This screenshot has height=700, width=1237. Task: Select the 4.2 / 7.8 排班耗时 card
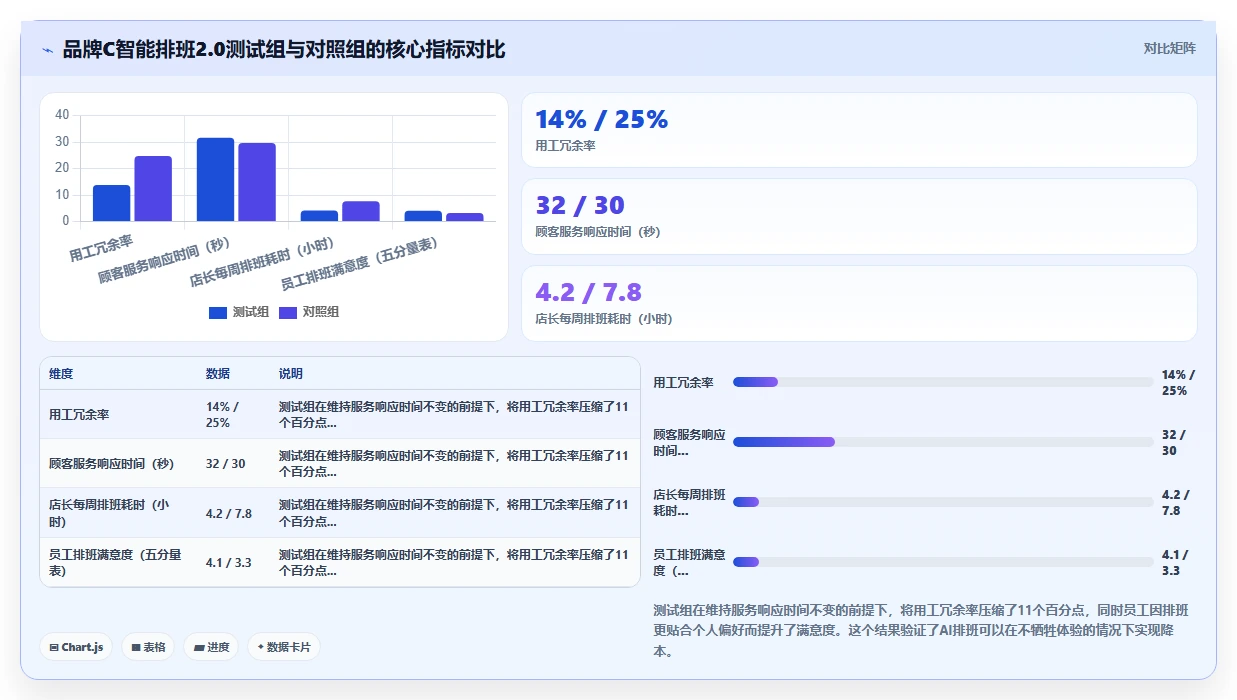point(859,303)
